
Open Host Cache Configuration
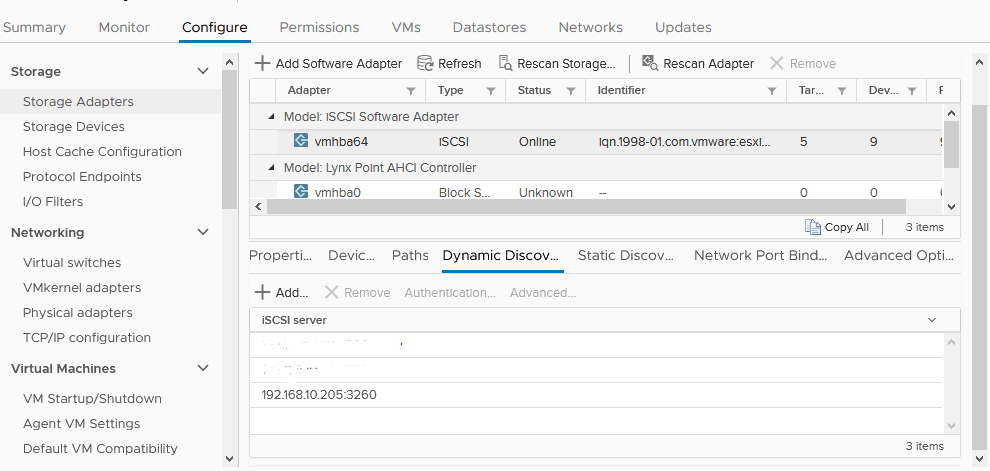102,152
